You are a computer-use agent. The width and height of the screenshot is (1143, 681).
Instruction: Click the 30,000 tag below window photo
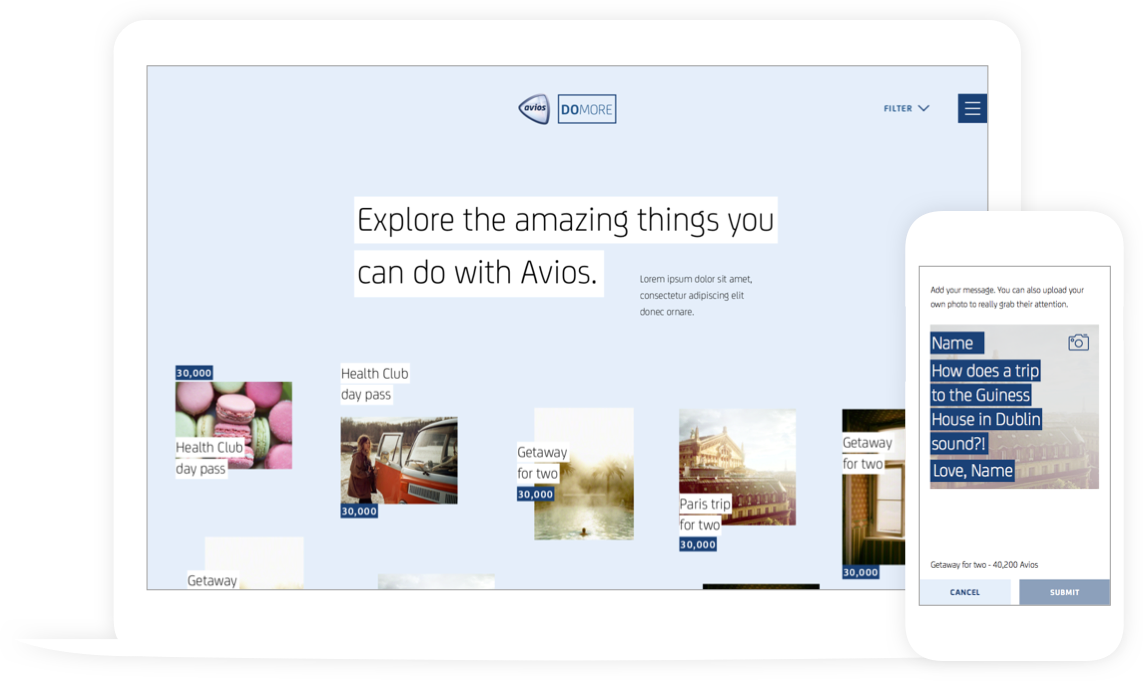[x=861, y=572]
